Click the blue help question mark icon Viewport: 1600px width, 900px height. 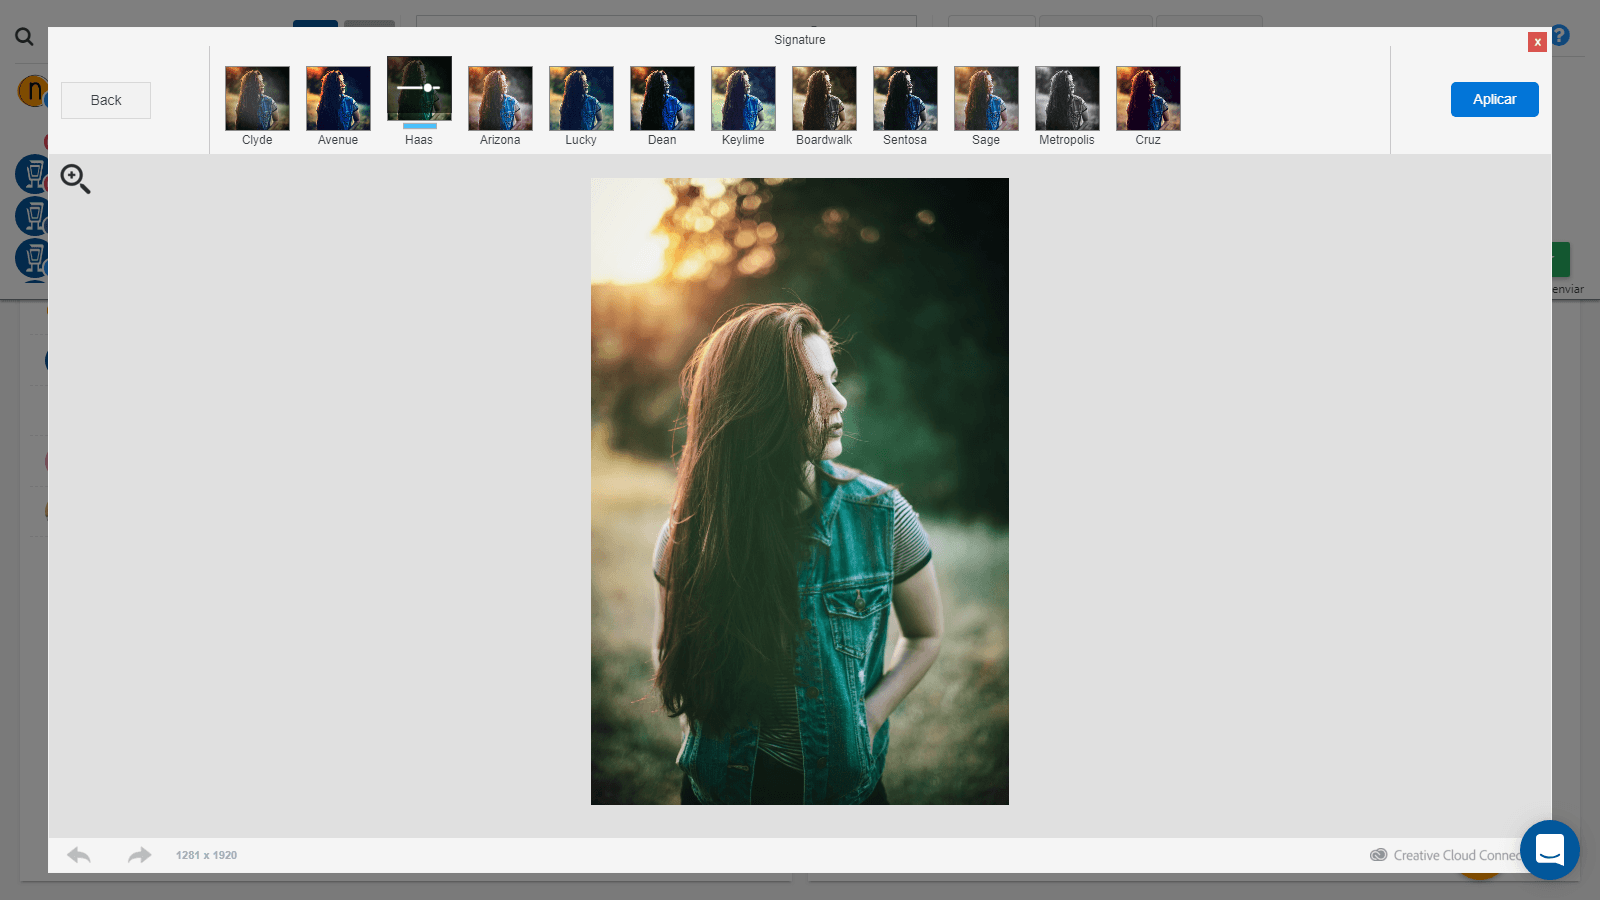point(1560,36)
